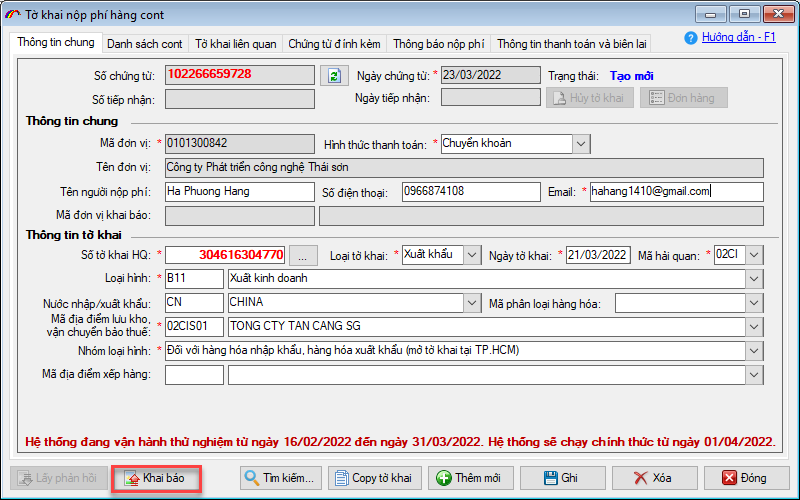Open the TONG CTY TAN CANG SG dropdown
Viewport: 800px width, 500px height.
click(754, 327)
